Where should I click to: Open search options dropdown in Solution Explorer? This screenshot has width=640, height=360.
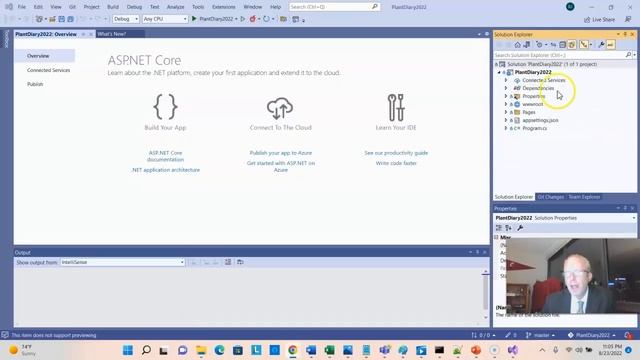(x=634, y=55)
